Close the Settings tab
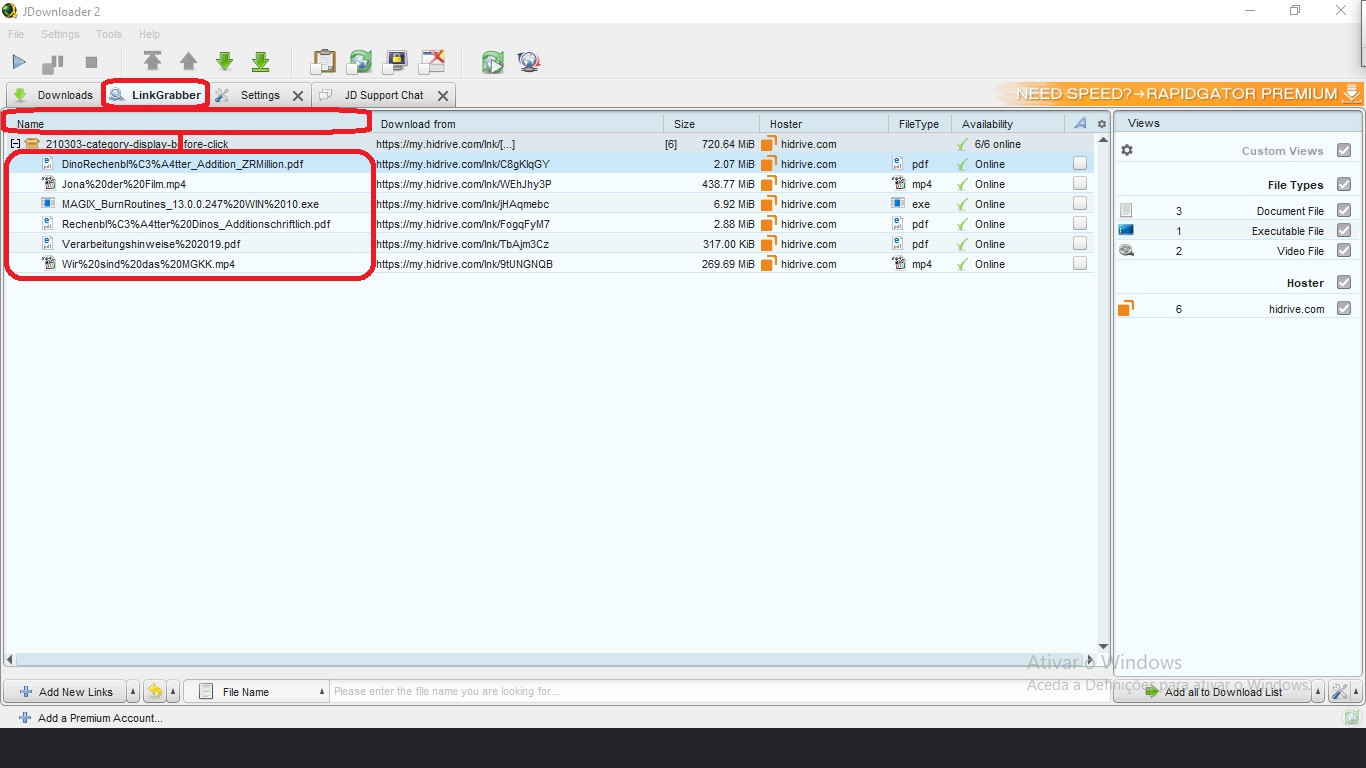This screenshot has height=768, width=1366. click(x=297, y=96)
